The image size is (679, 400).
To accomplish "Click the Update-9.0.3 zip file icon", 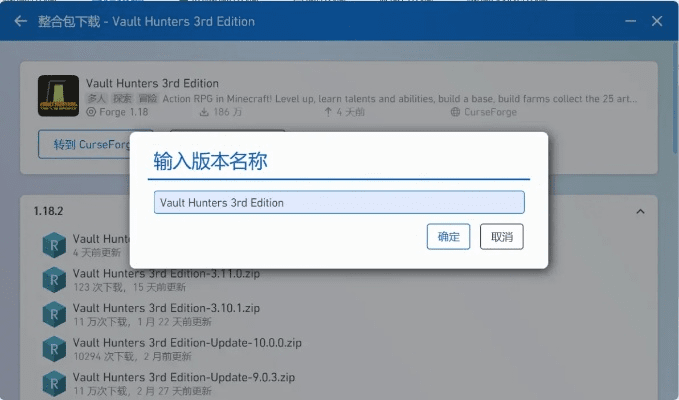I will pyautogui.click(x=53, y=383).
